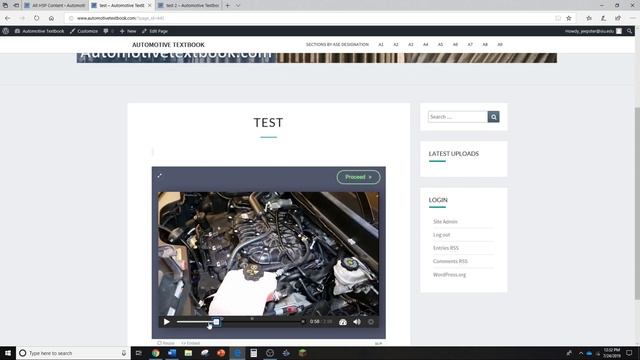Open the playback speed gauge control
640x360 pixels.
pyautogui.click(x=343, y=322)
